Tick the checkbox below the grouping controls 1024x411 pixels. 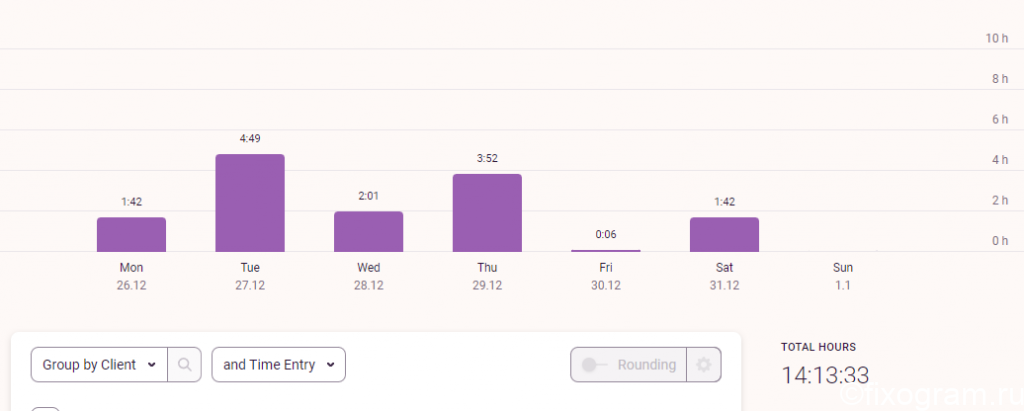(46, 409)
